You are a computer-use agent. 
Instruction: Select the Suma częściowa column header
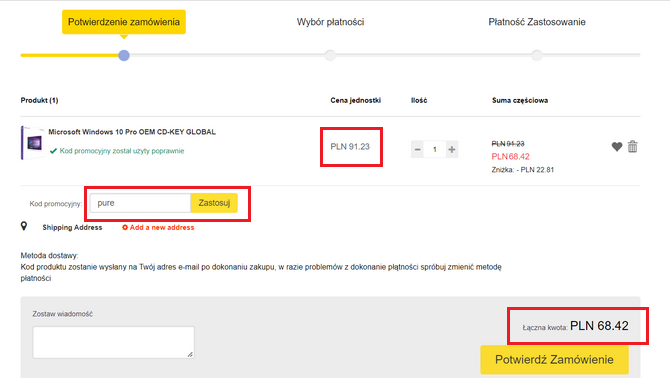(520, 100)
